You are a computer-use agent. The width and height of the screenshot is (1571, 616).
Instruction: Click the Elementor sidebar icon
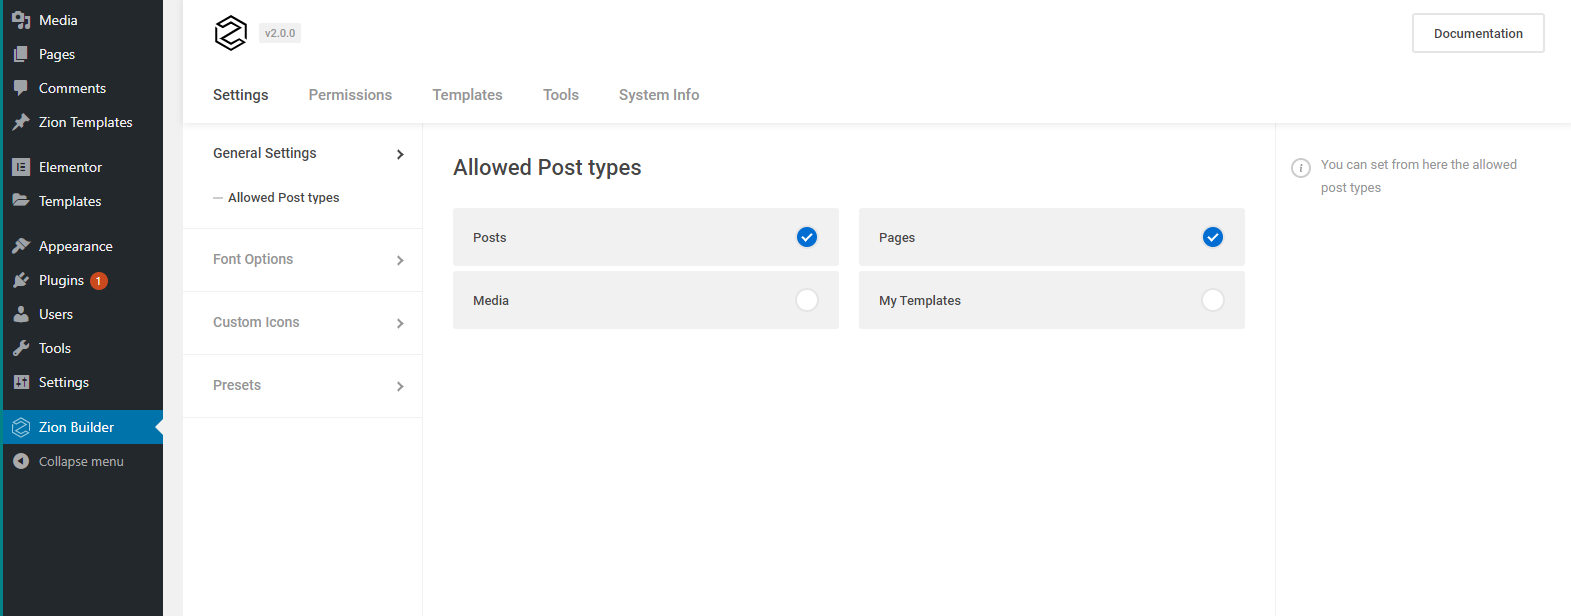point(21,167)
